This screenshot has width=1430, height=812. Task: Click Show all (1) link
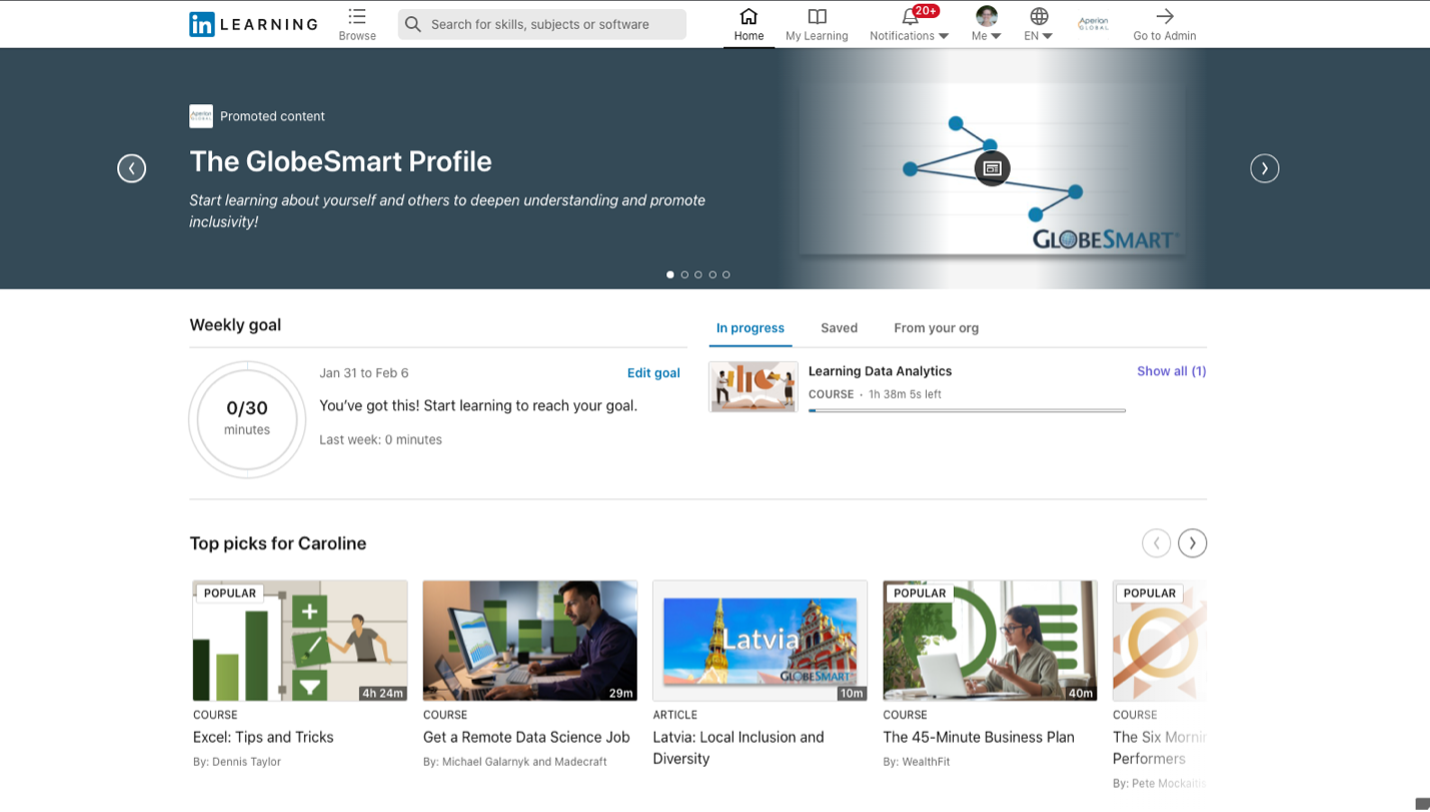click(1171, 371)
